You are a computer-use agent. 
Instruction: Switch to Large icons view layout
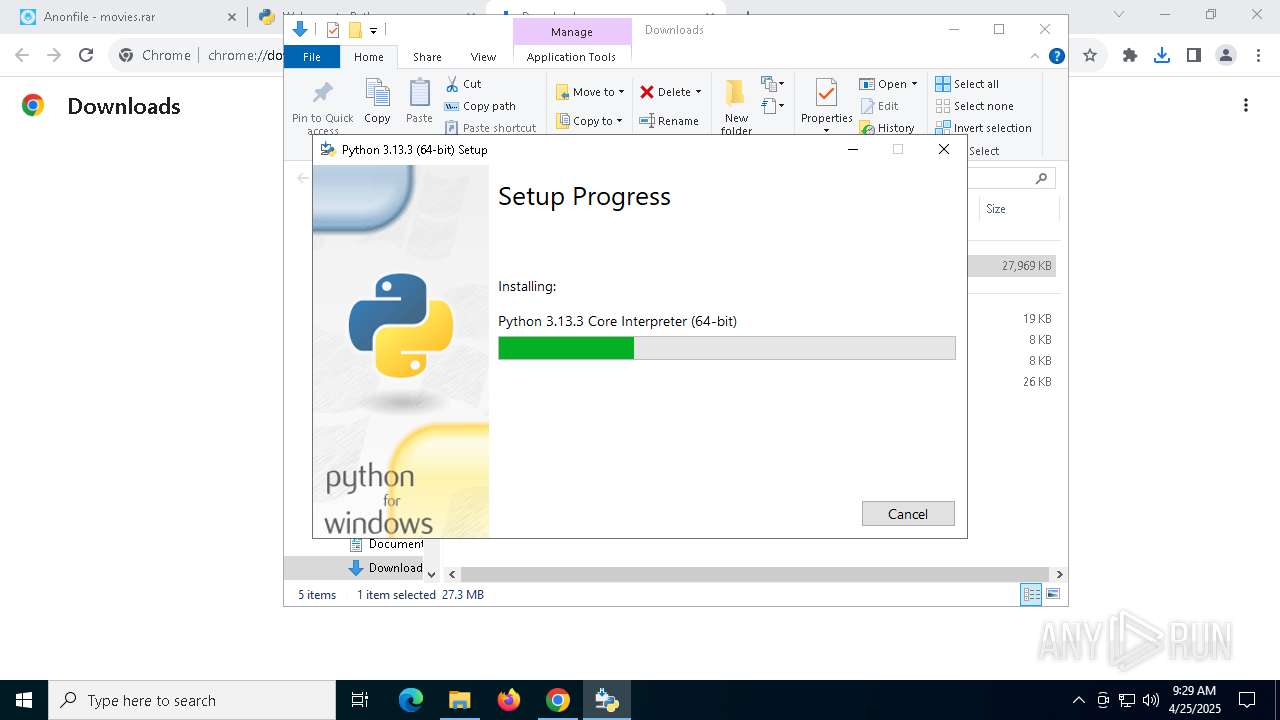[x=1053, y=594]
